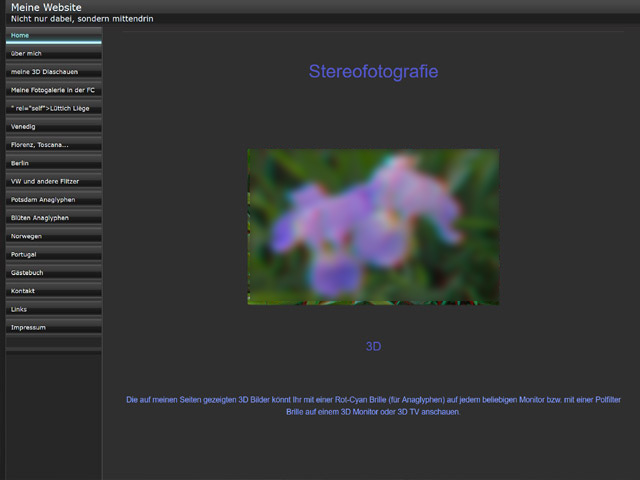Open the Blüten Anaglyphen gallery

coord(52,217)
